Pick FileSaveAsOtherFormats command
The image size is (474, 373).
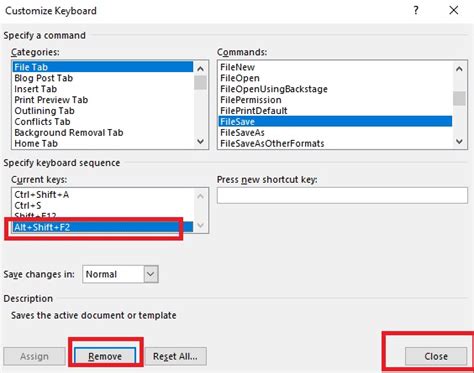tap(335, 143)
